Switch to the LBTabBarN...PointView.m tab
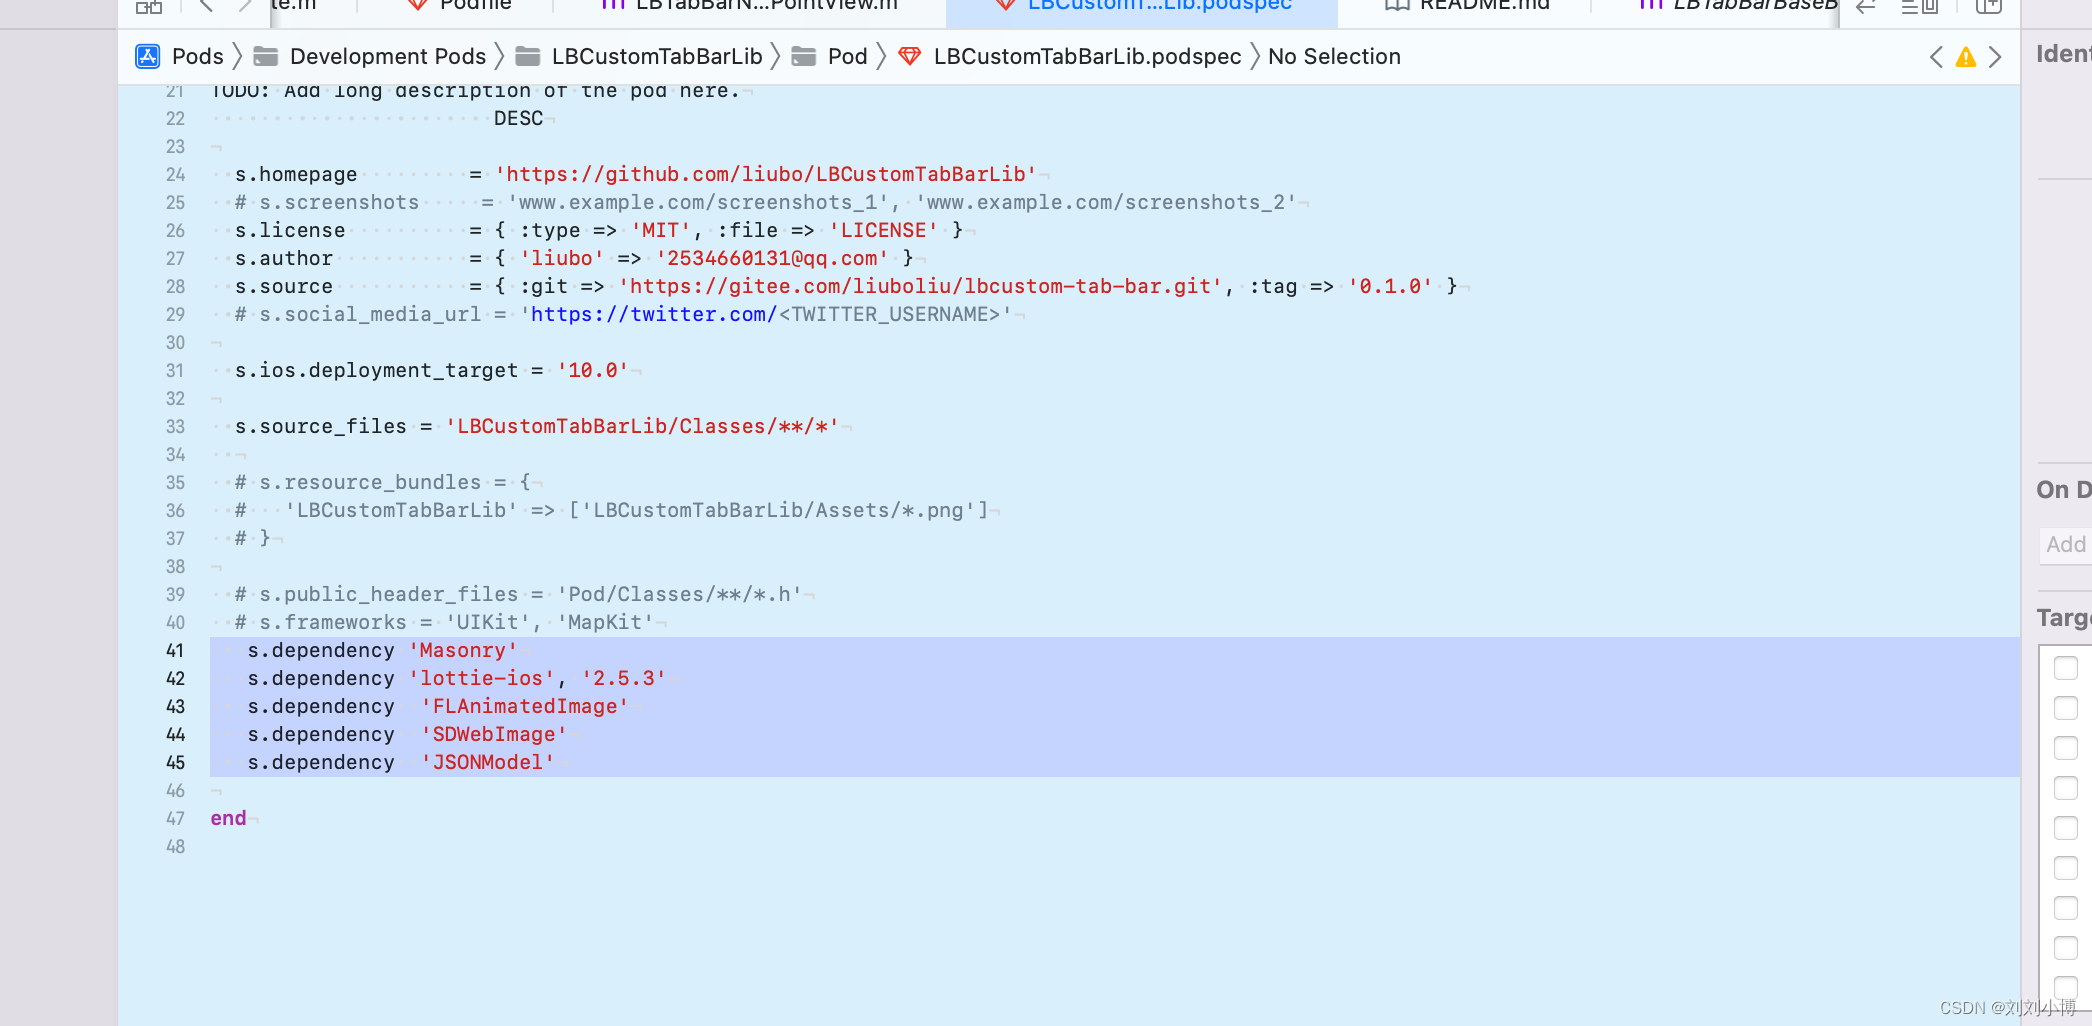 click(x=750, y=6)
